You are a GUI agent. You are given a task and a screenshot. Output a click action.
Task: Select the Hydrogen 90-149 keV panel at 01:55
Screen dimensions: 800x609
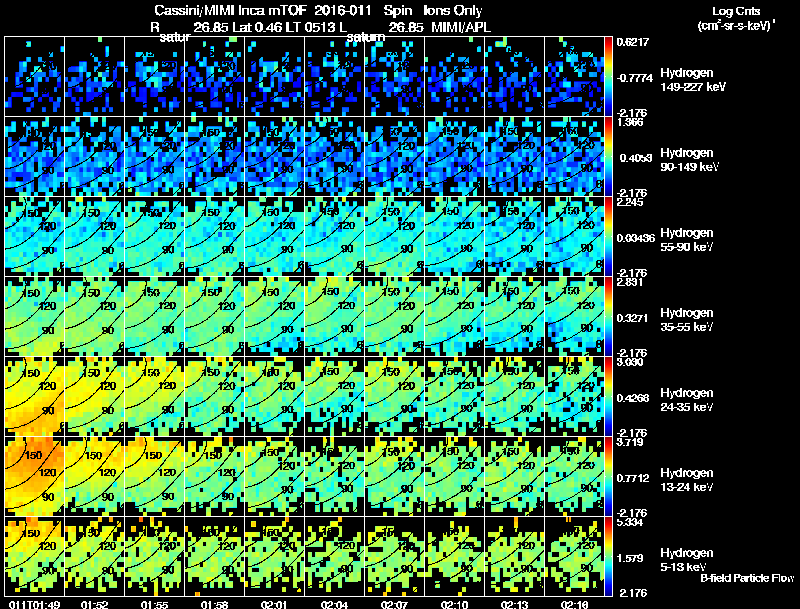point(155,156)
